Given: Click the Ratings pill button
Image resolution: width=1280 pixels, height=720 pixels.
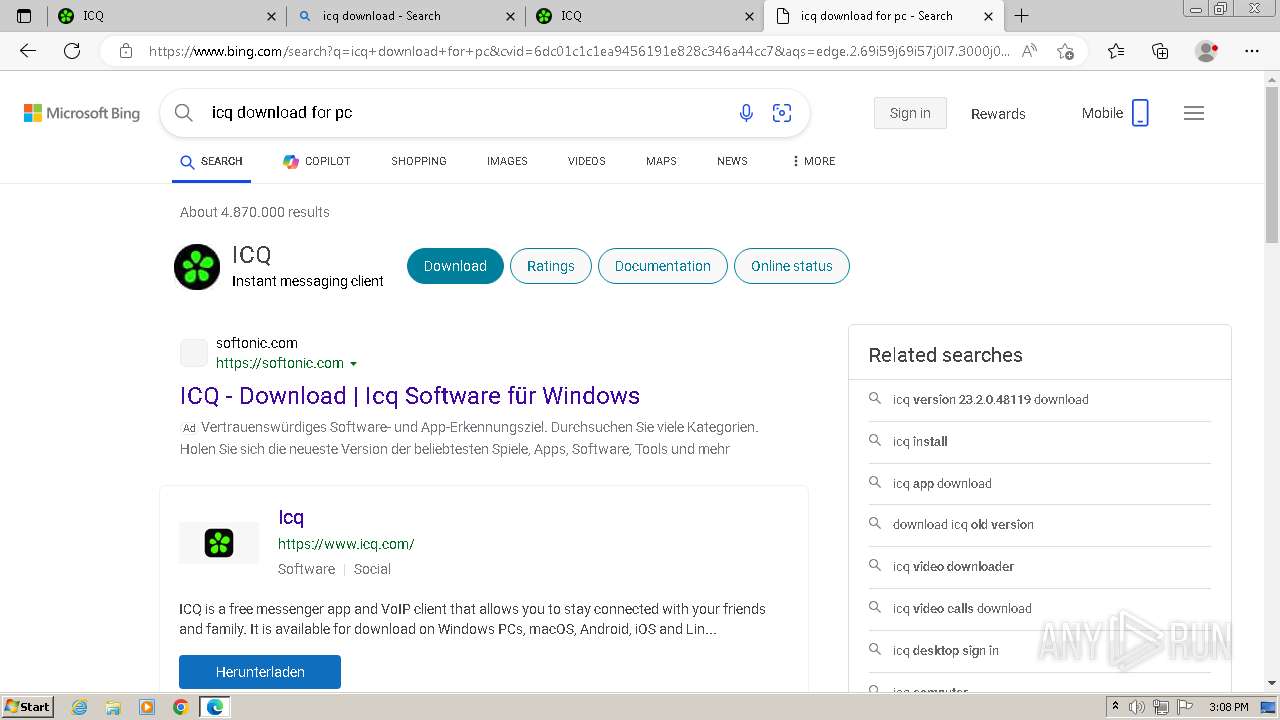Looking at the screenshot, I should coord(551,266).
